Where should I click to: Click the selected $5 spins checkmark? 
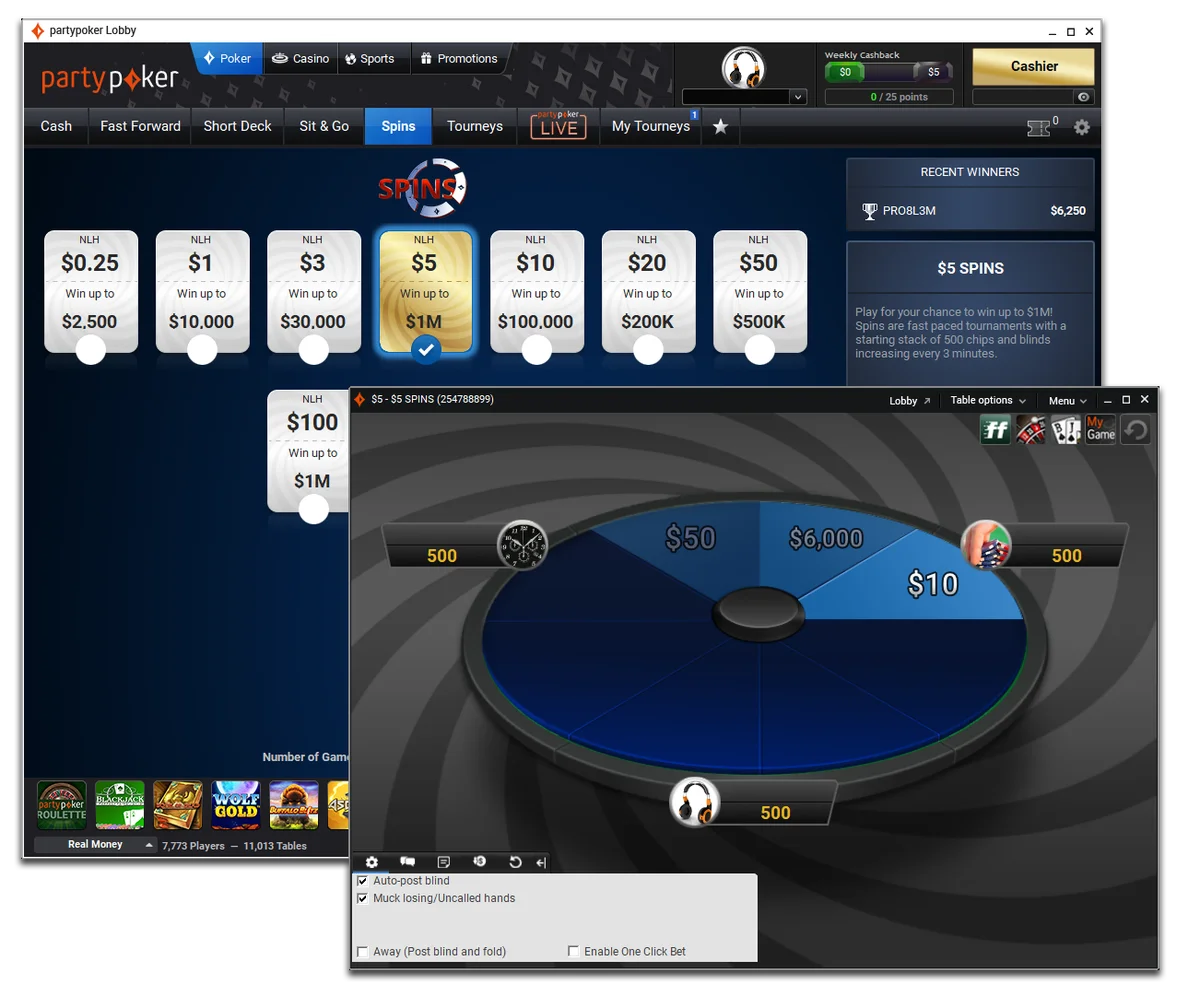(426, 349)
